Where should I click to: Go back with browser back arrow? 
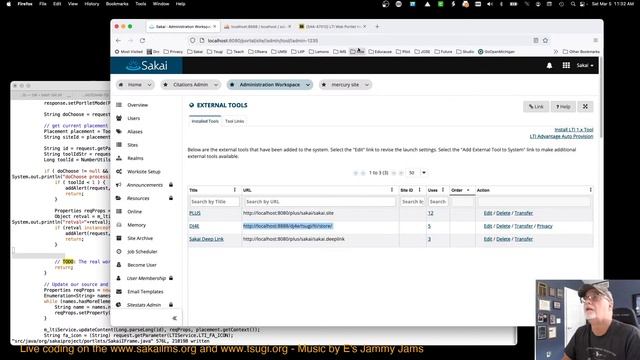[118, 40]
